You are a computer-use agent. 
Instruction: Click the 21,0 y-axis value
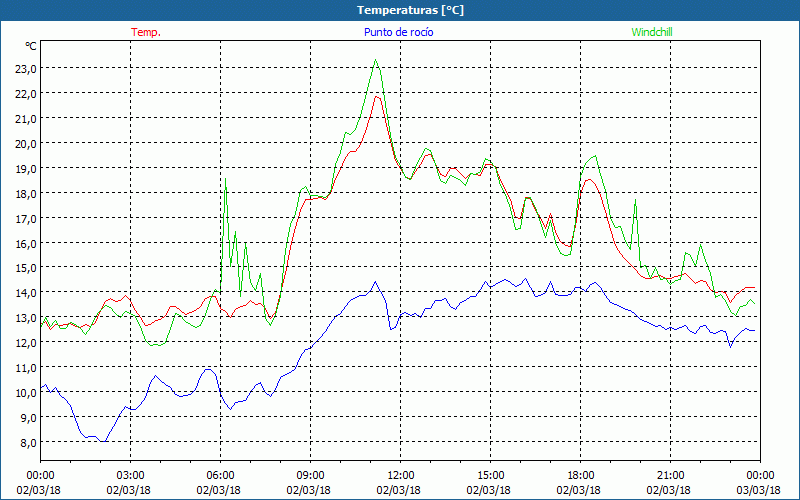click(x=26, y=118)
